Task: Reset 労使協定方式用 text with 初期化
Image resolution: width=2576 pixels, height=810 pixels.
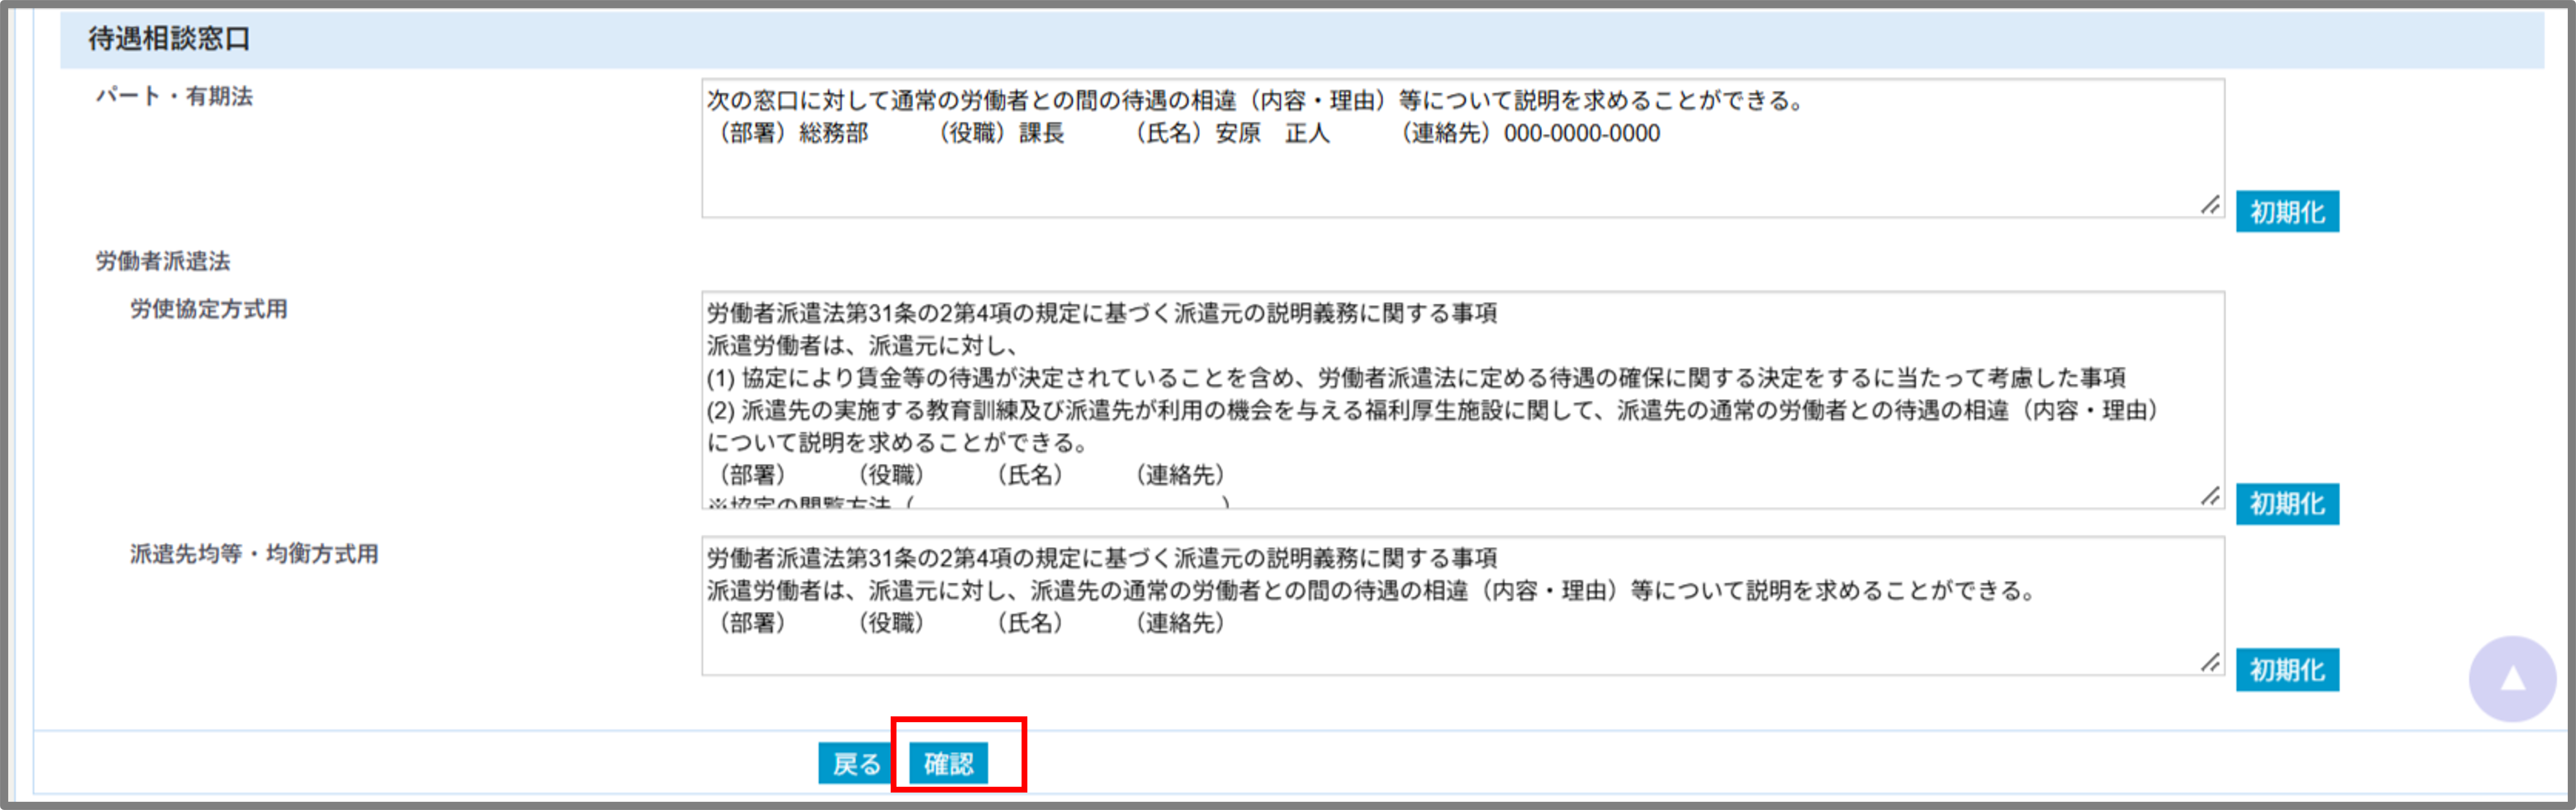Action: (2287, 504)
